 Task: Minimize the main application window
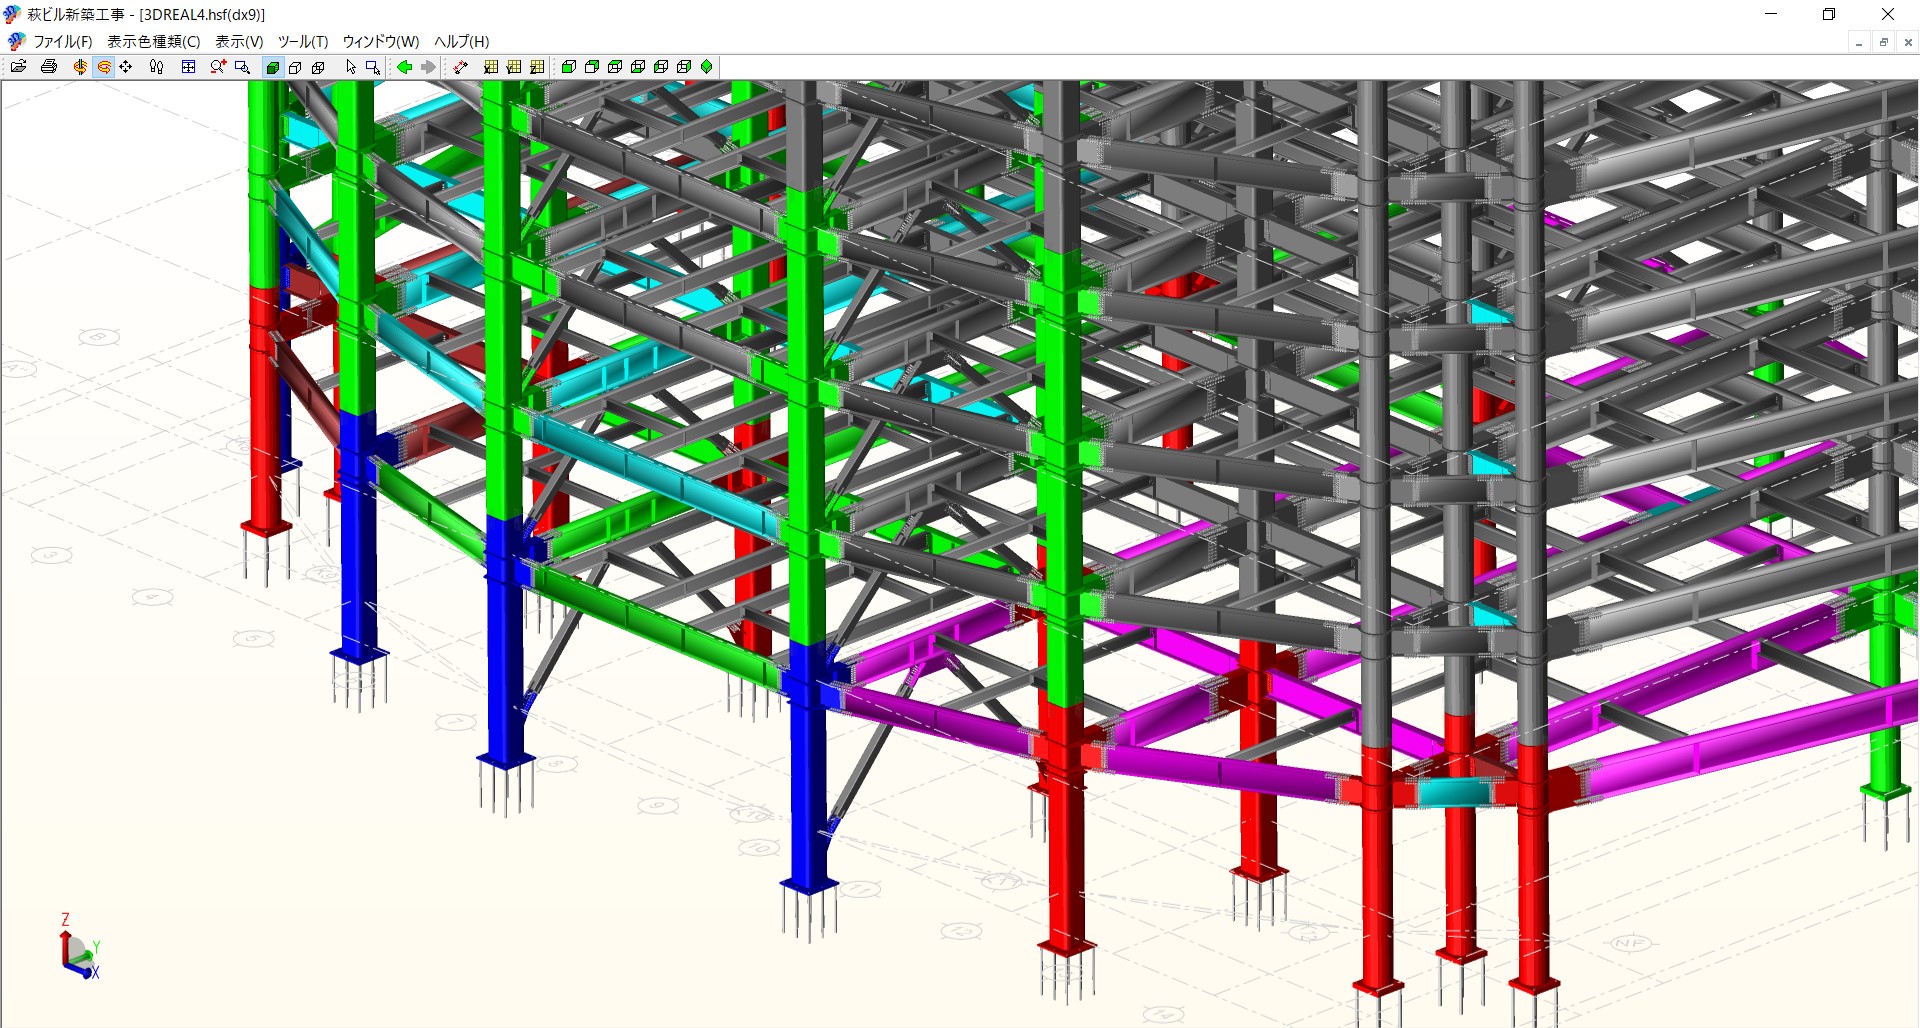tap(1771, 14)
